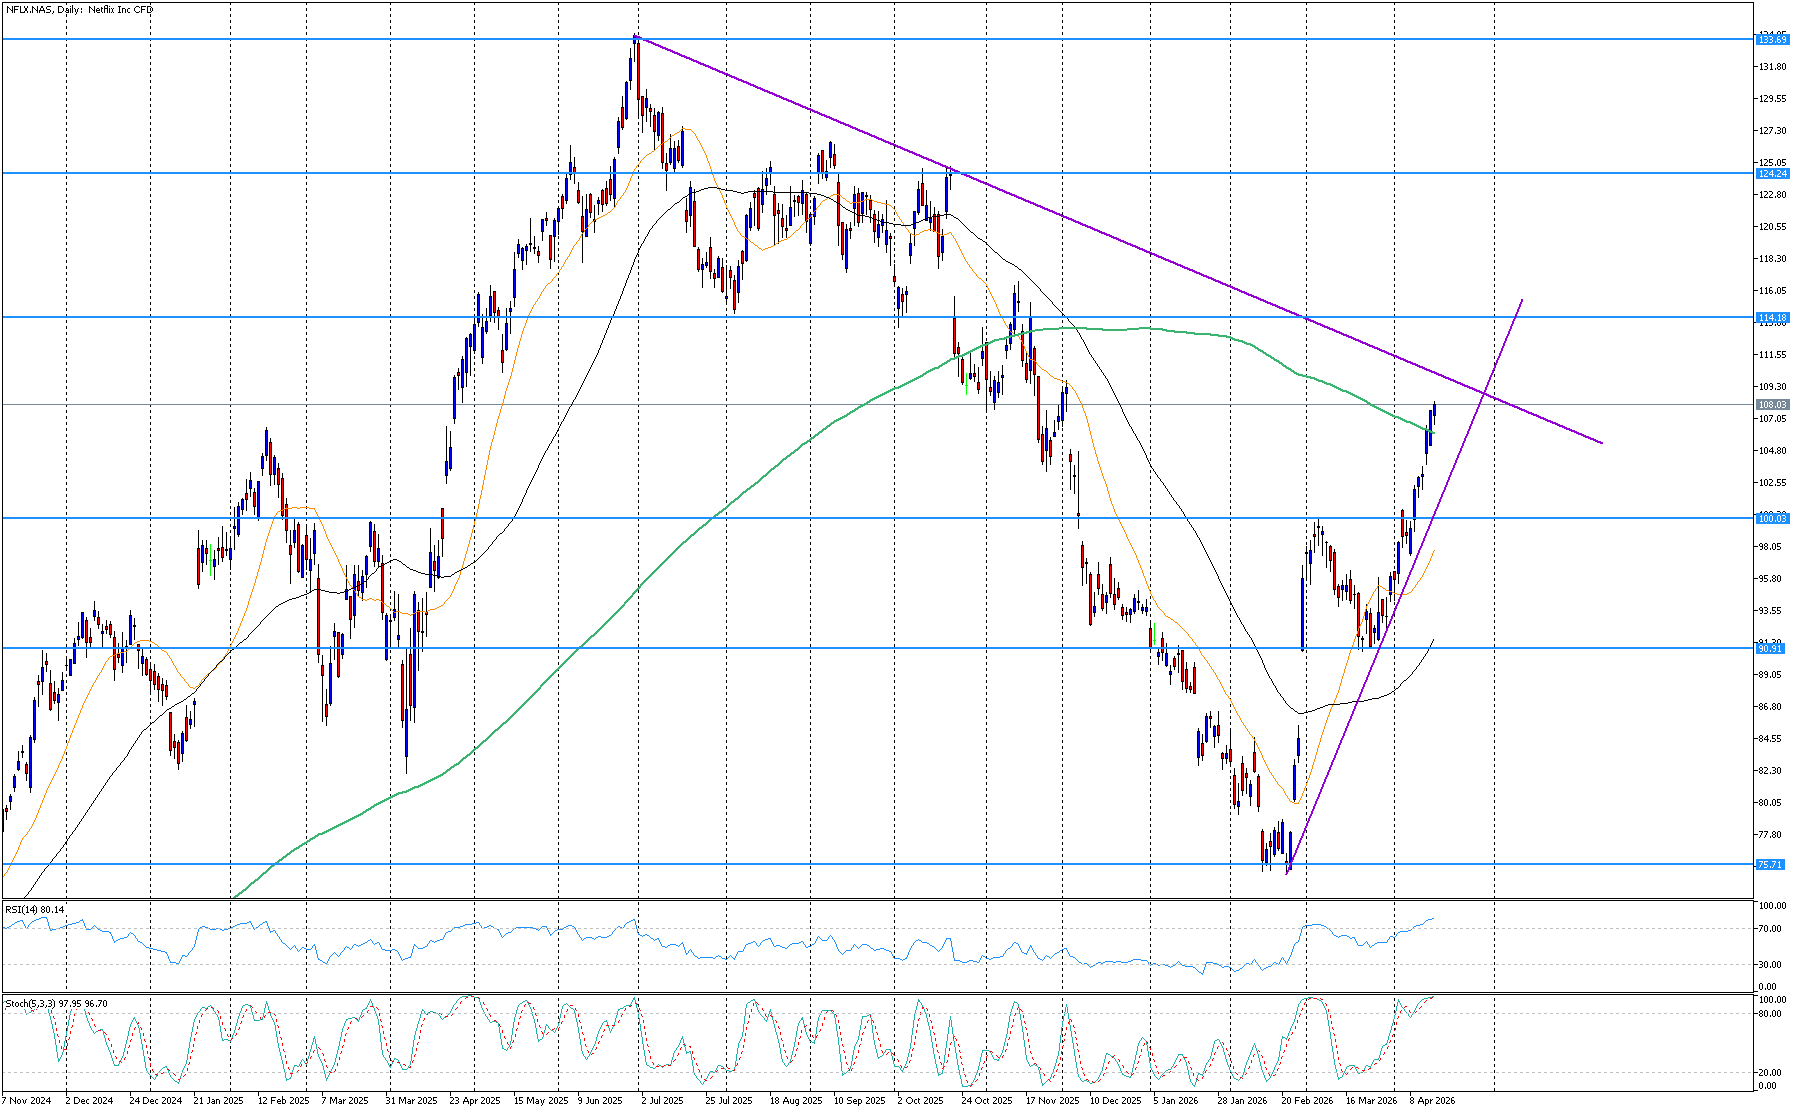Click the 17 Nov 2025 date label
Viewport: 1801px width, 1112px height.
[1053, 1100]
